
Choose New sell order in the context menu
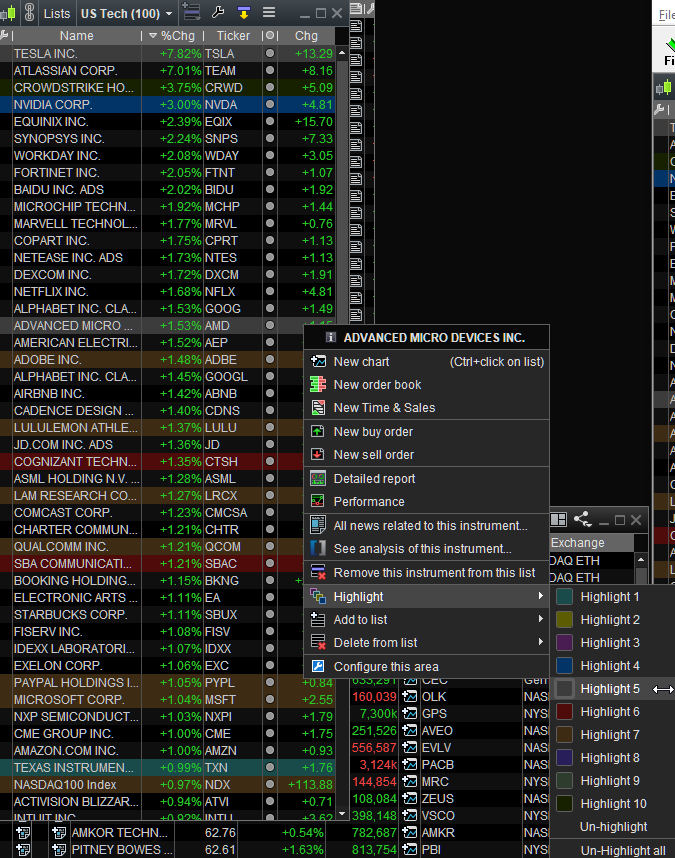(427, 455)
